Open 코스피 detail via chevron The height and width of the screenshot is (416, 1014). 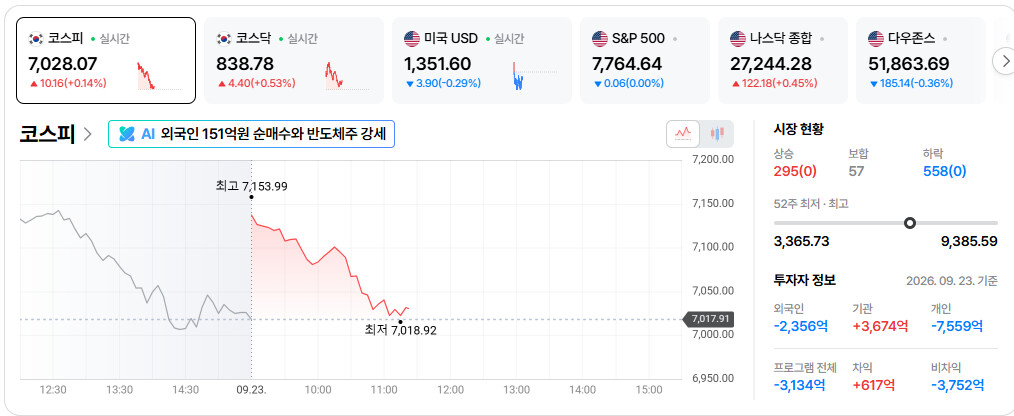[x=88, y=135]
